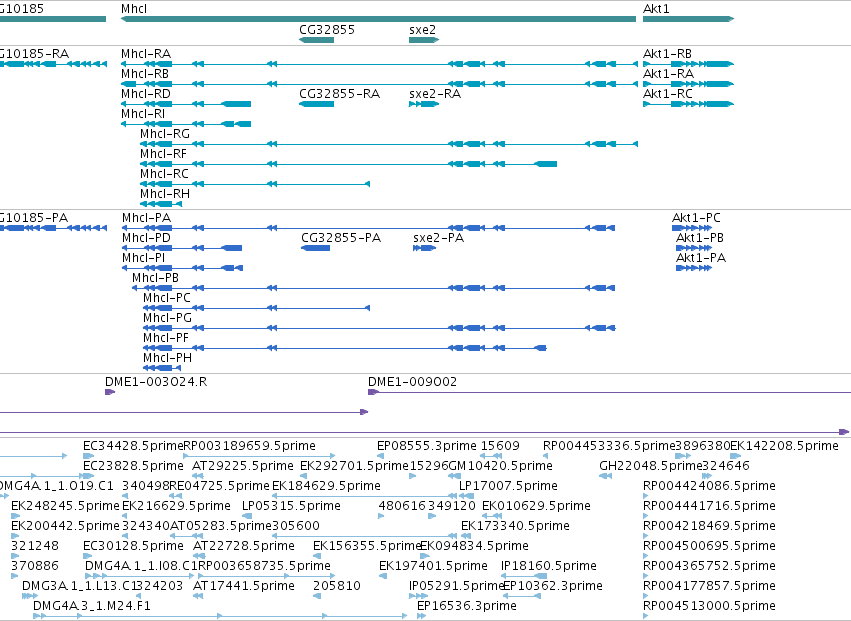Click the AT17441.5prime EST label

point(244,587)
